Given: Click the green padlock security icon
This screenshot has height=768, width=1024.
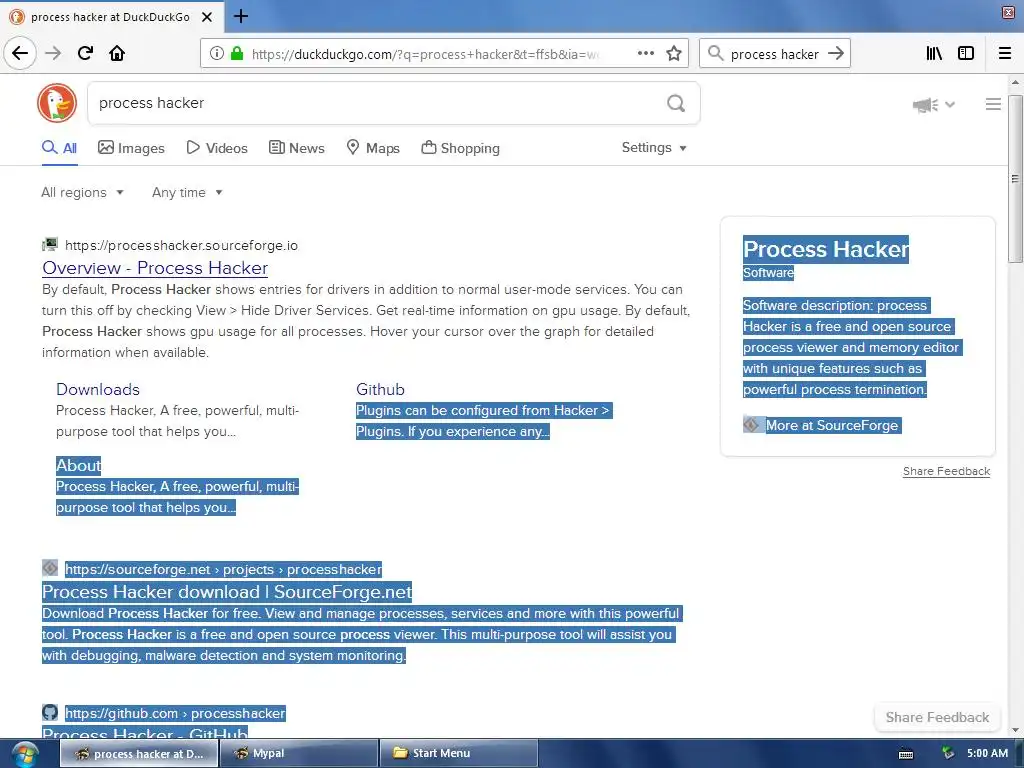Looking at the screenshot, I should pyautogui.click(x=237, y=54).
